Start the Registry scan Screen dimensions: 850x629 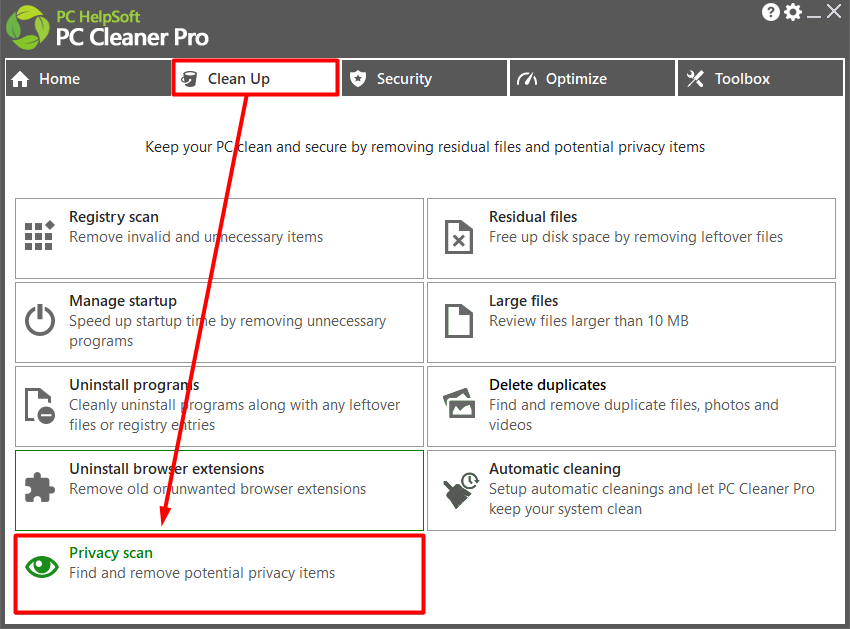point(220,239)
